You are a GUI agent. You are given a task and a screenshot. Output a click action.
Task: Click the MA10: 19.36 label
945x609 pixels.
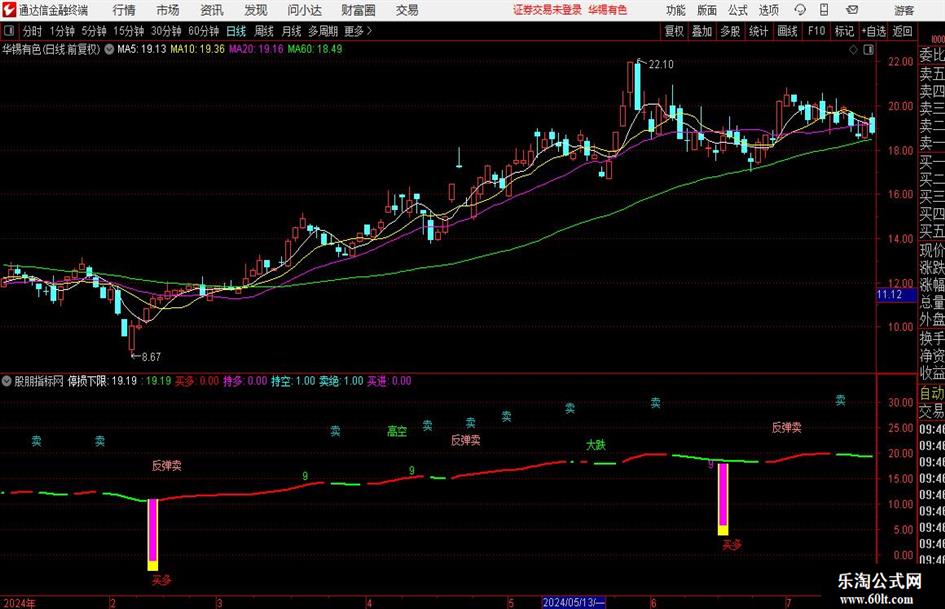pyautogui.click(x=198, y=49)
